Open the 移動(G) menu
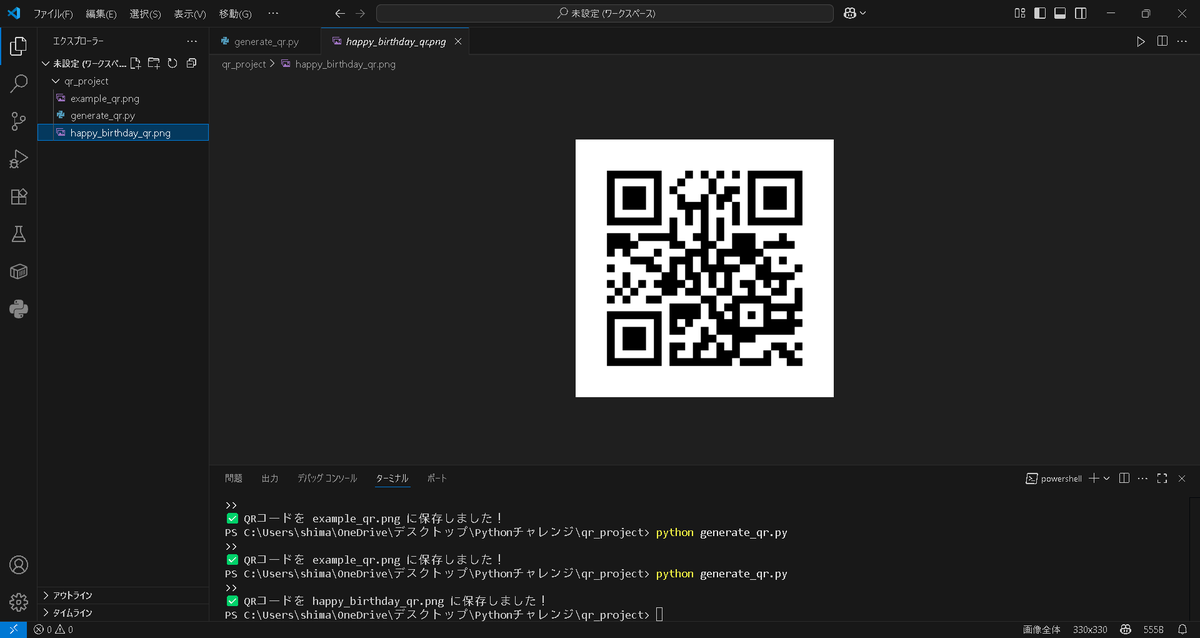The height and width of the screenshot is (638, 1200). pyautogui.click(x=235, y=14)
